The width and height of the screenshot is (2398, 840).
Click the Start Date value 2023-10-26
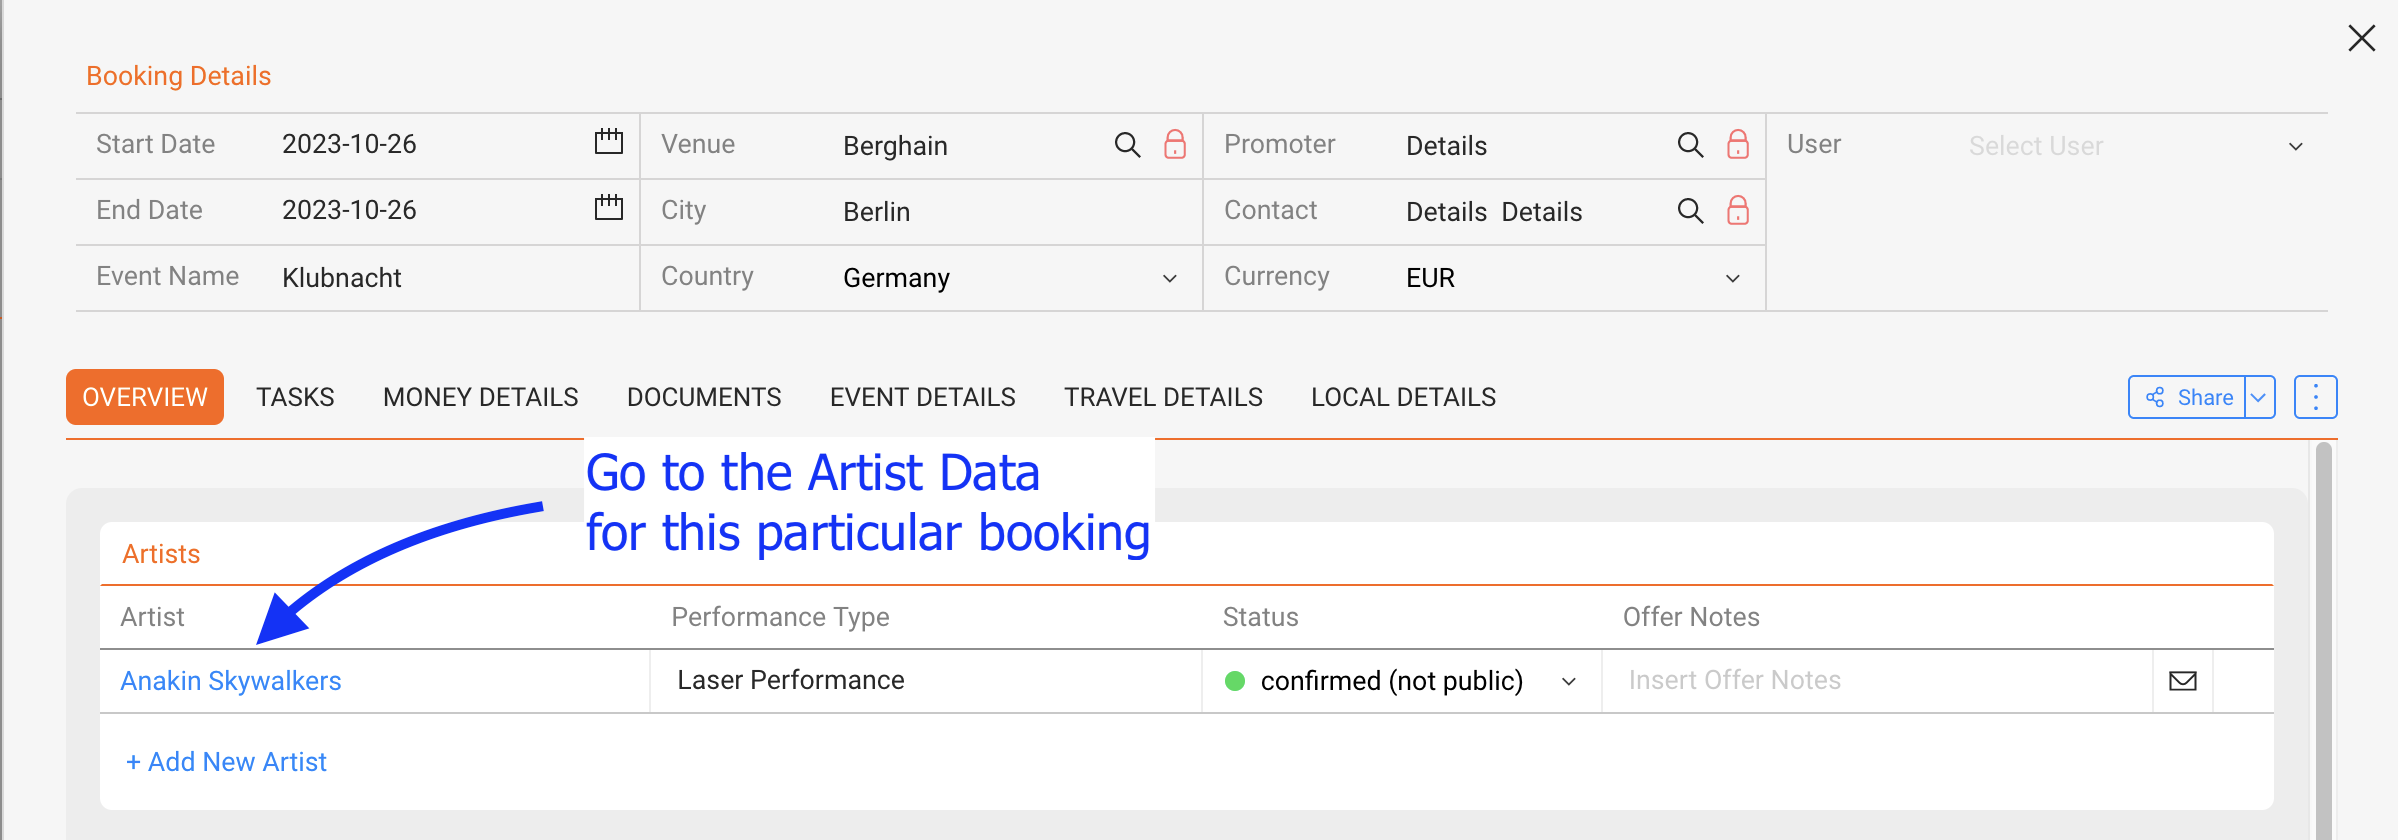point(349,144)
